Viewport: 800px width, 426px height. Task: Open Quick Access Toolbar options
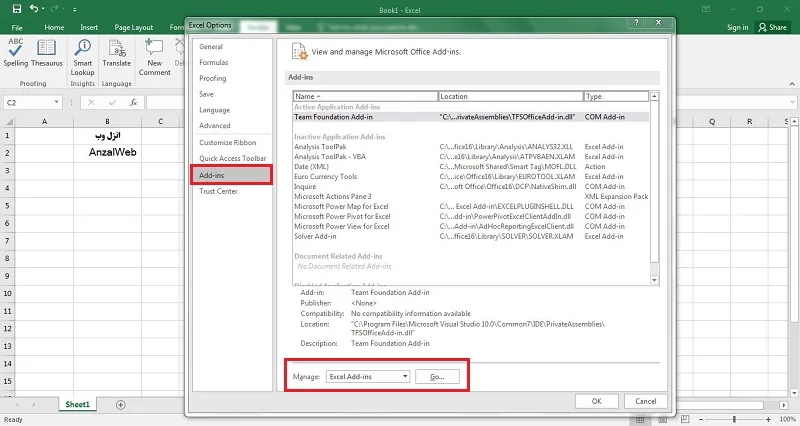231,158
